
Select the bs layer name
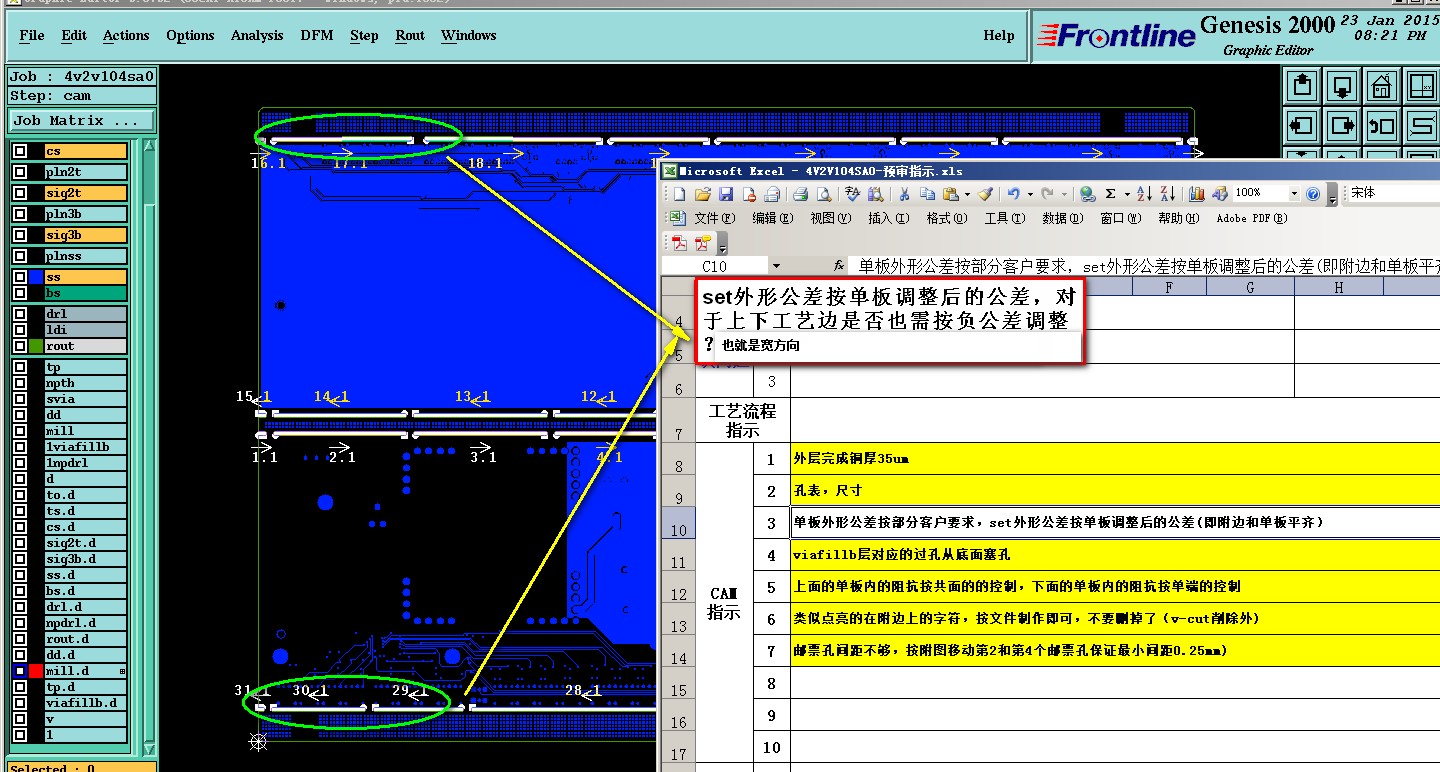[x=86, y=293]
